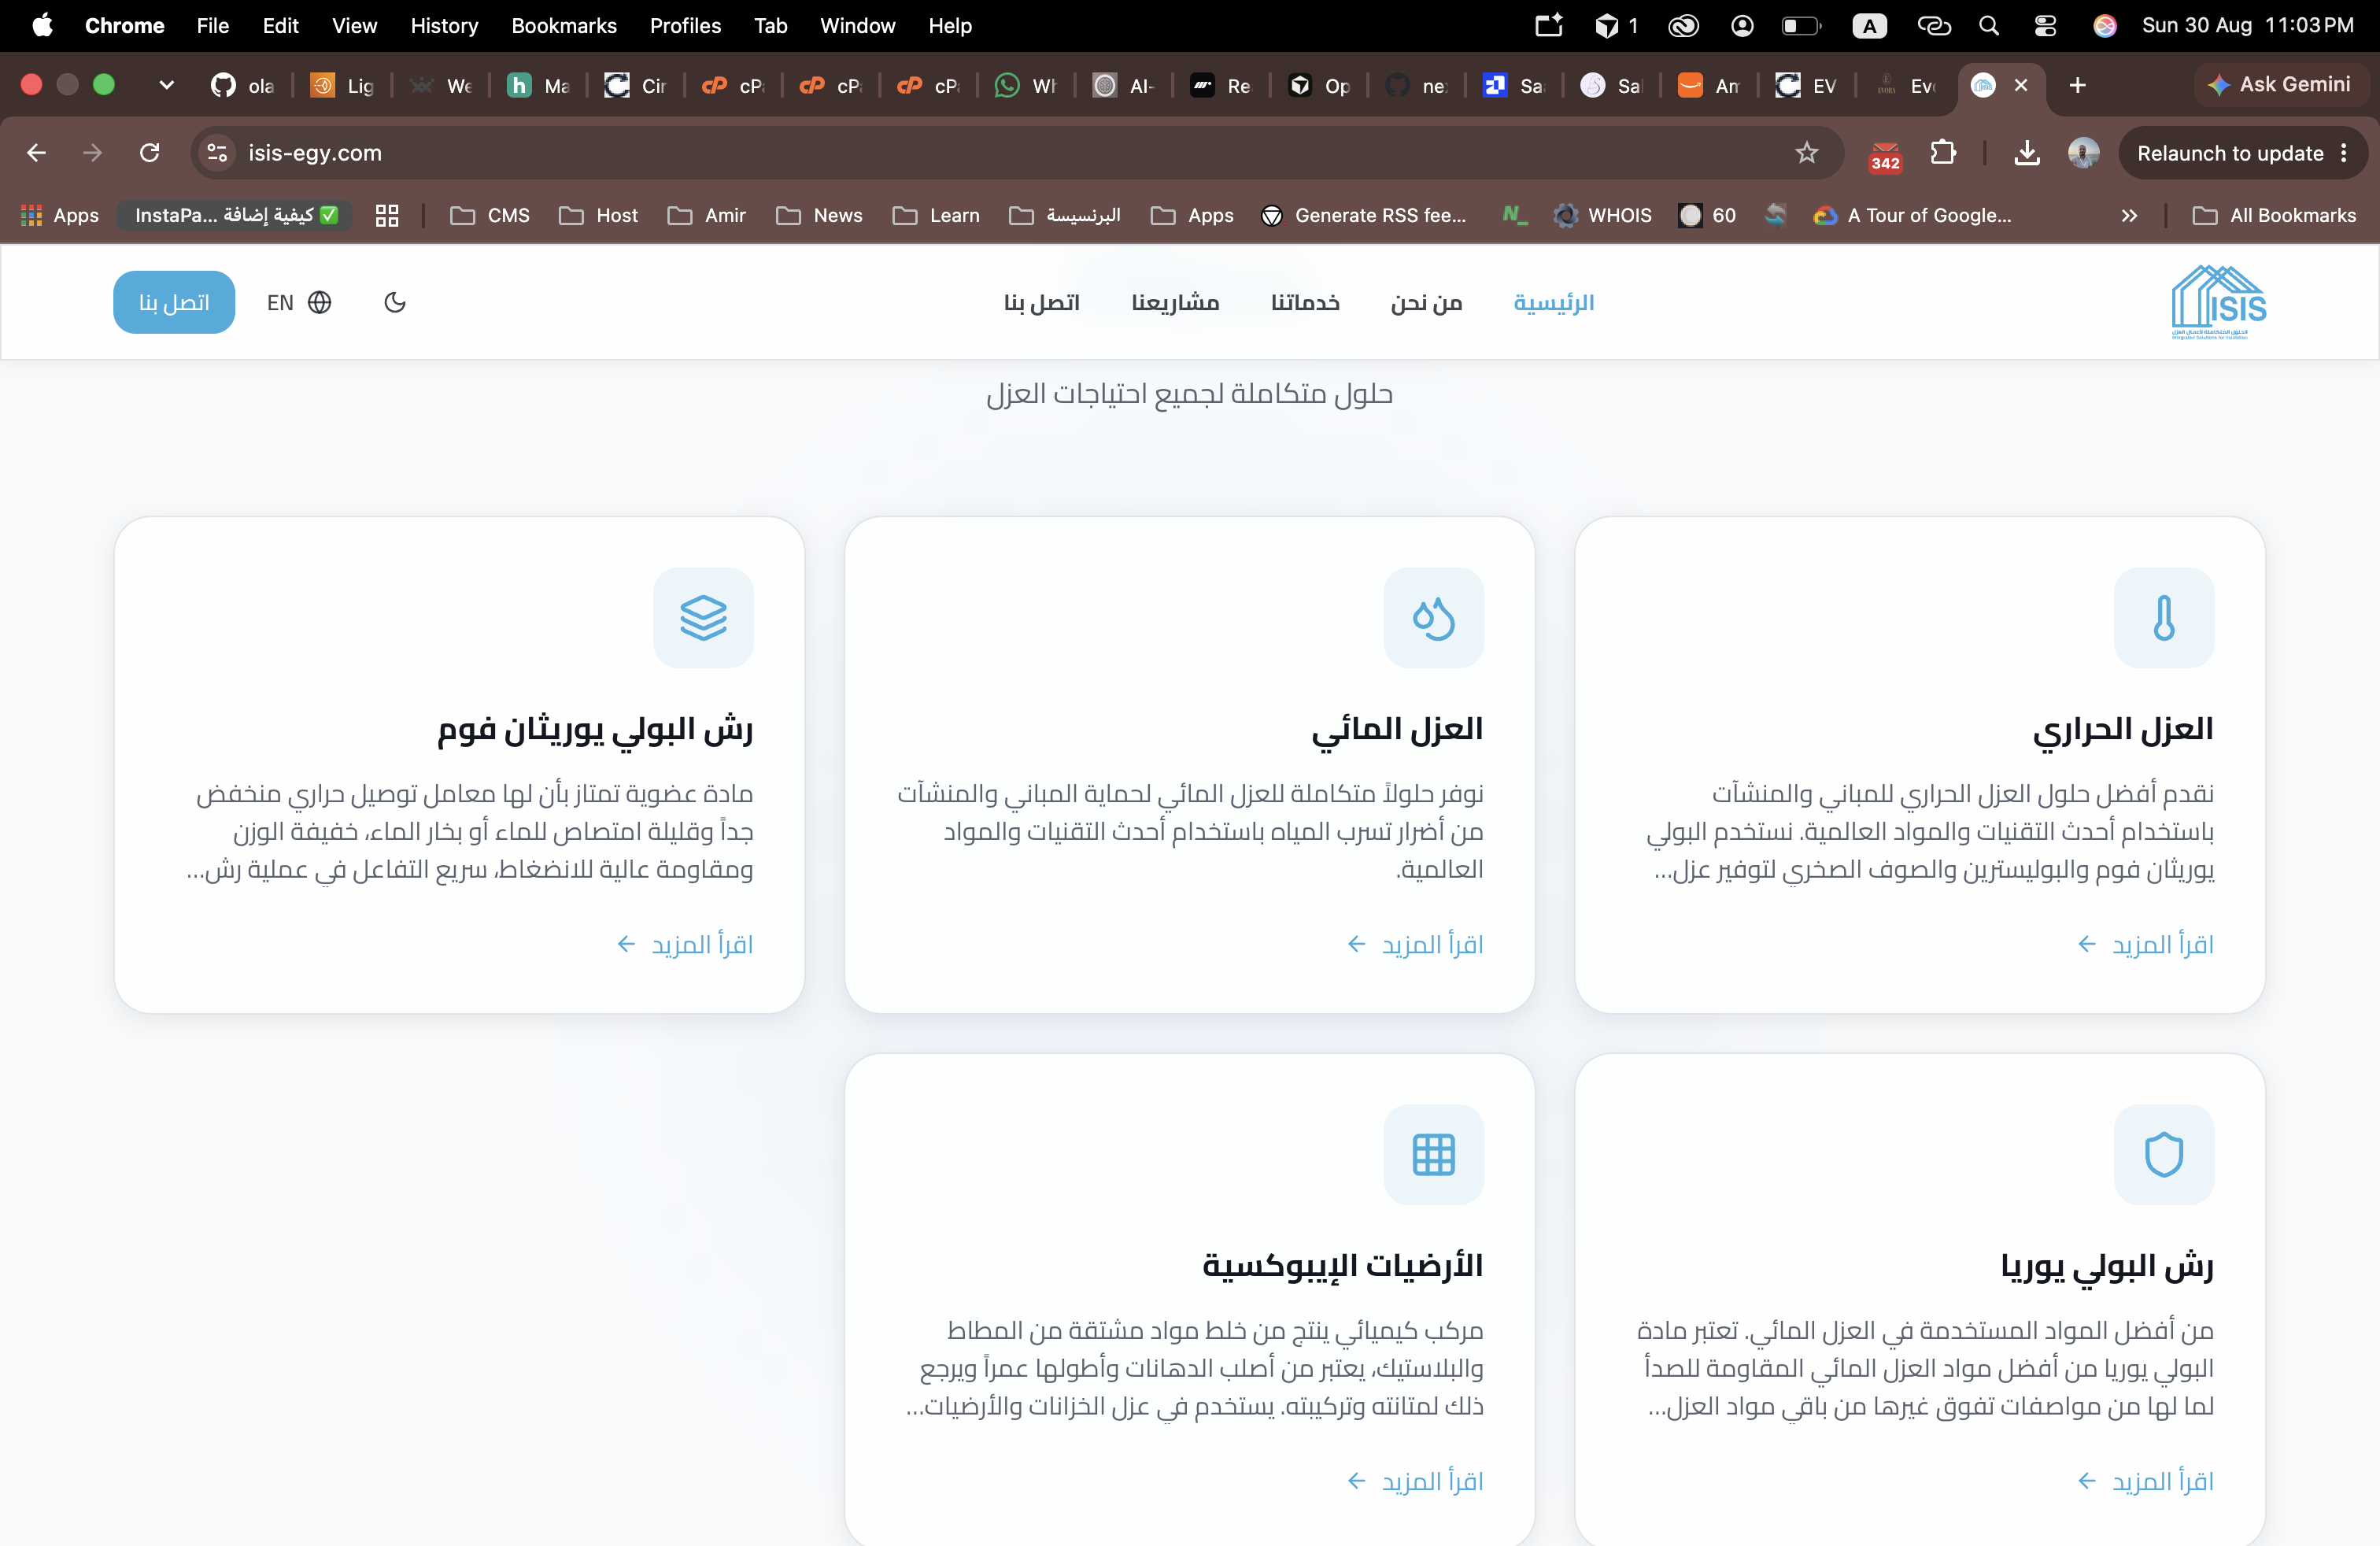The height and width of the screenshot is (1546, 2380).
Task: Open Generate RSS fee... bookmark
Action: (x=1364, y=215)
